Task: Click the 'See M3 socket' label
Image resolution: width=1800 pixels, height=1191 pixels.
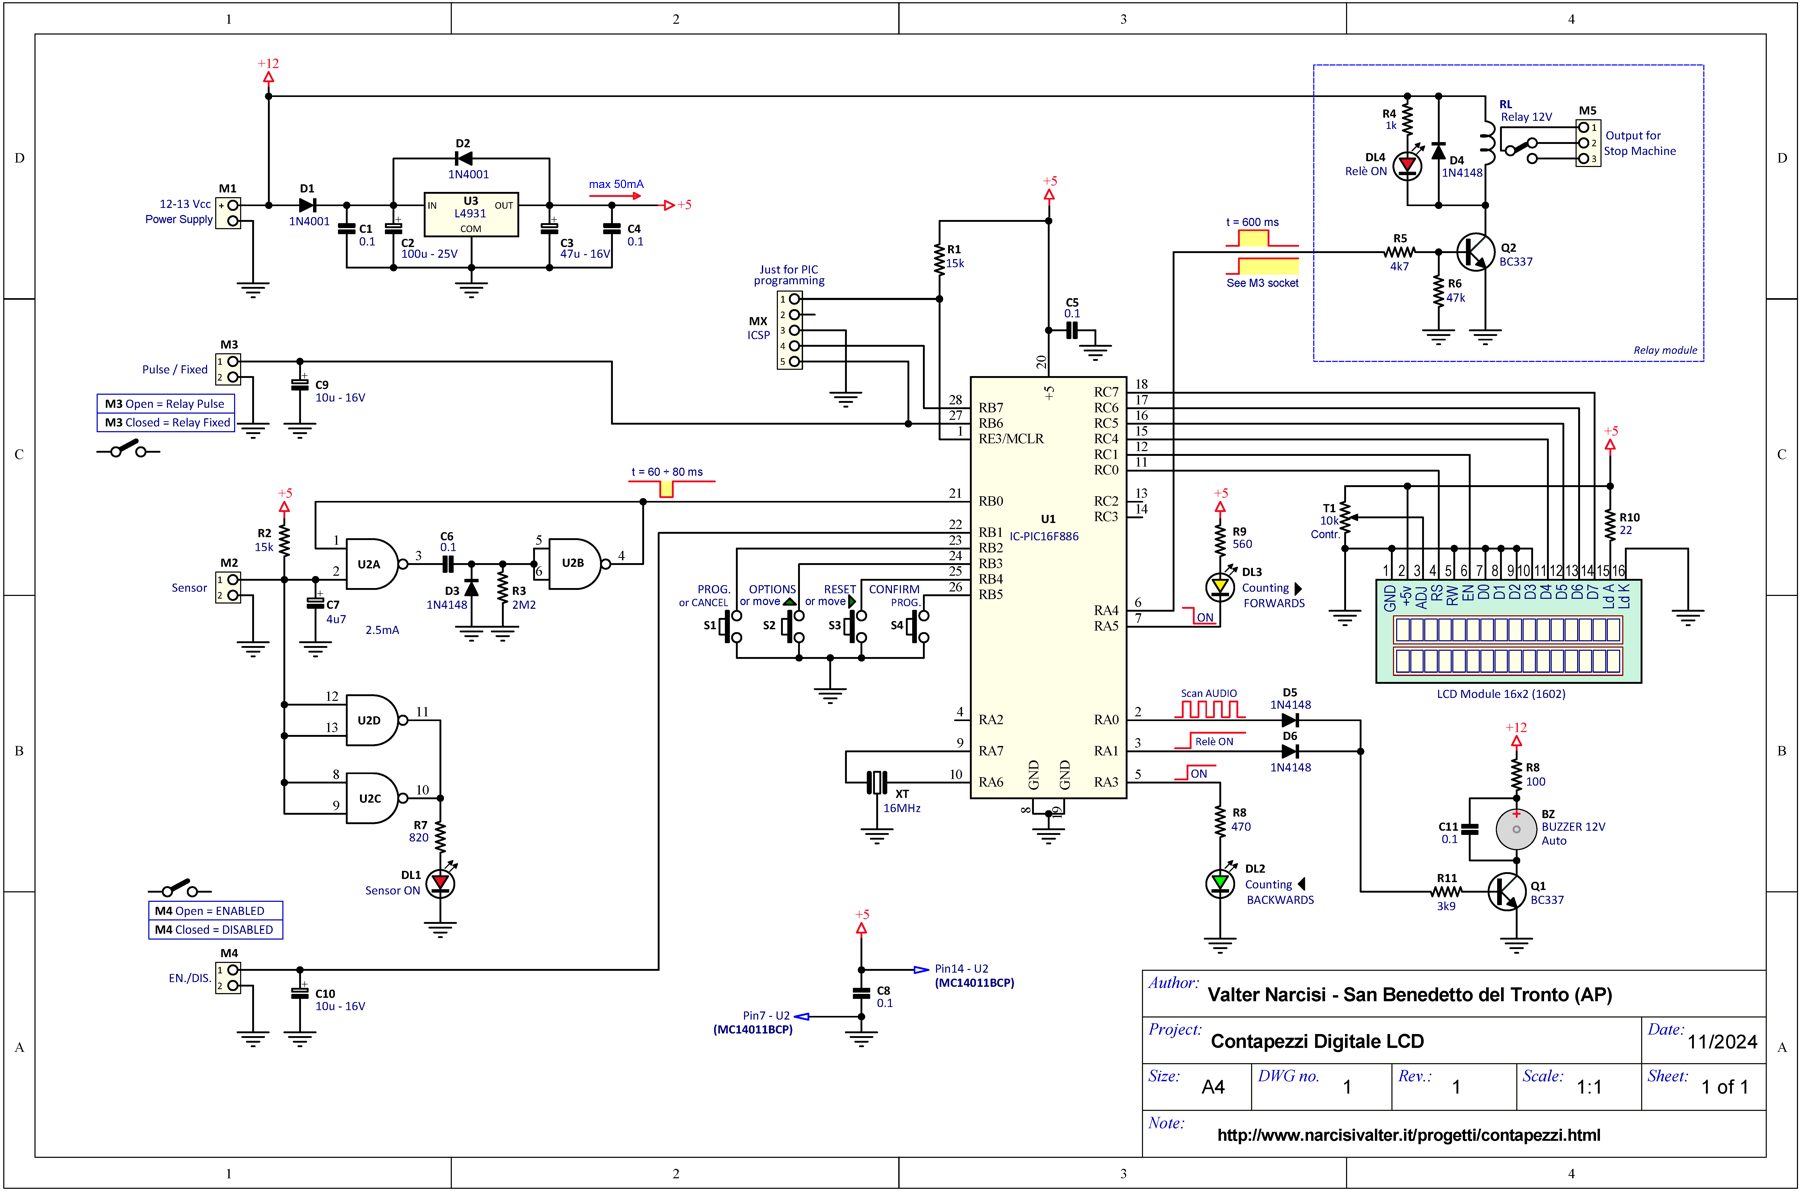Action: click(1262, 283)
